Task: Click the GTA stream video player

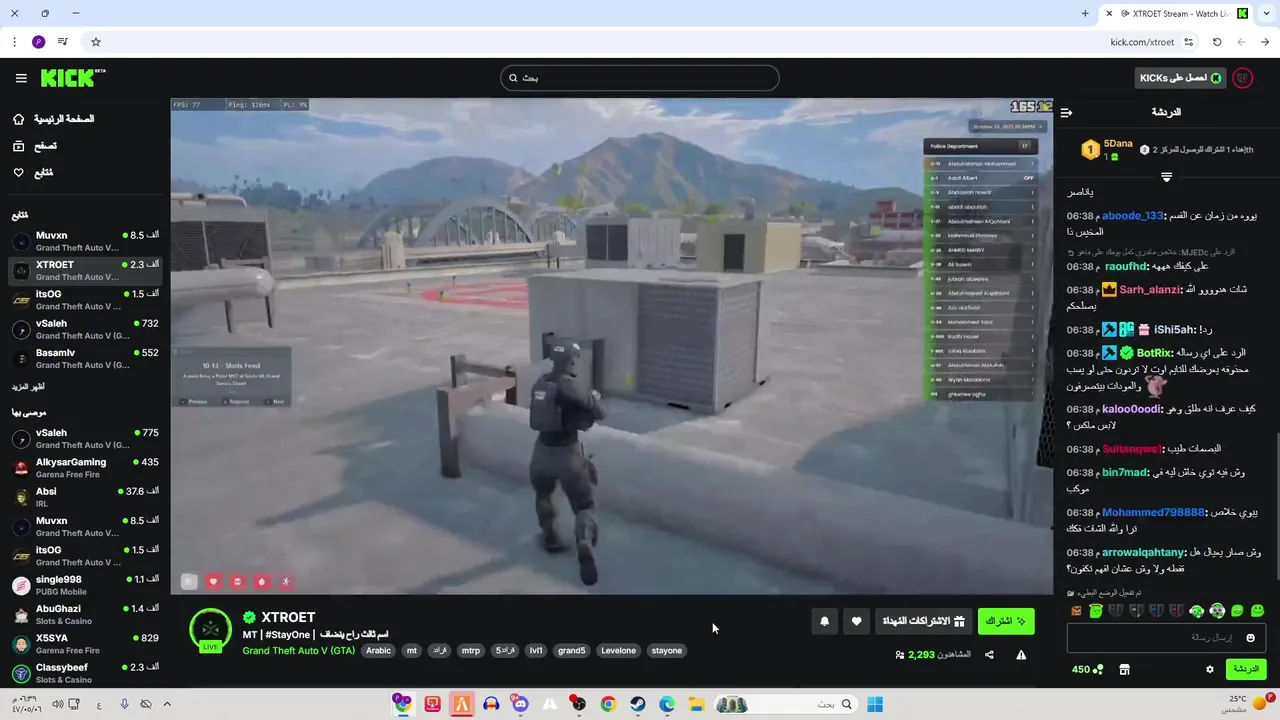Action: (611, 346)
